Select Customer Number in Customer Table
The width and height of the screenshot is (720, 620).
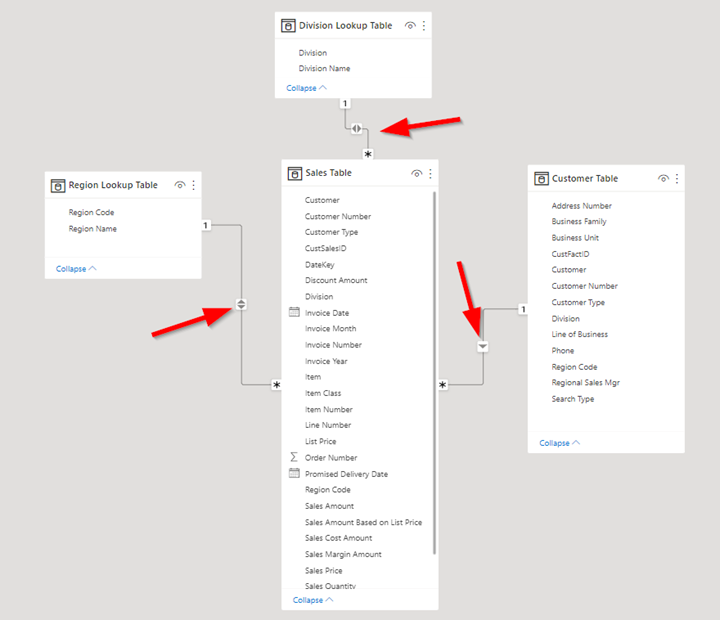584,286
